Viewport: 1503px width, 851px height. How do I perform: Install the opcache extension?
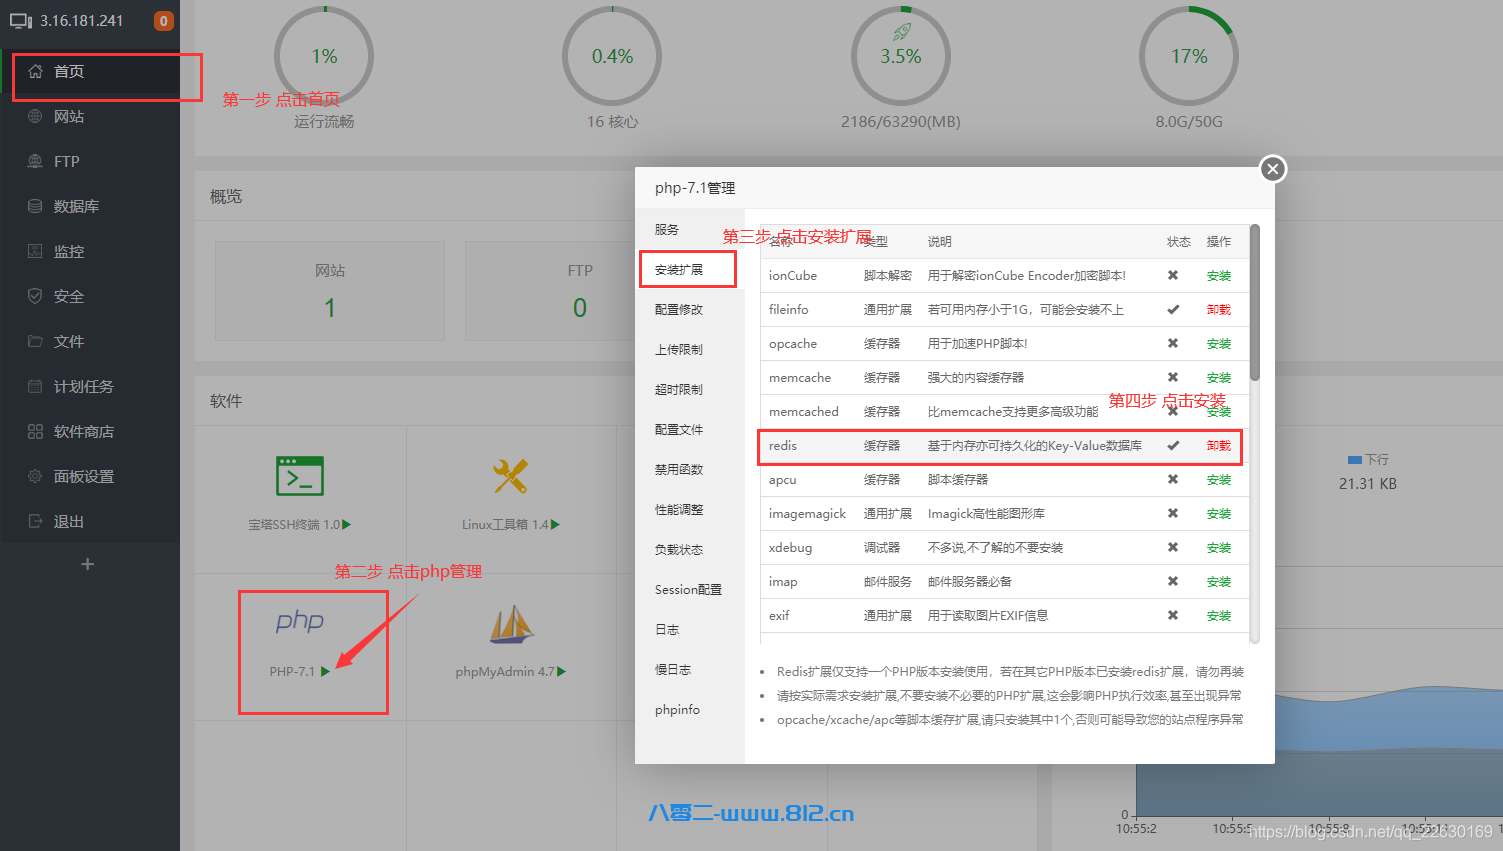click(1218, 344)
